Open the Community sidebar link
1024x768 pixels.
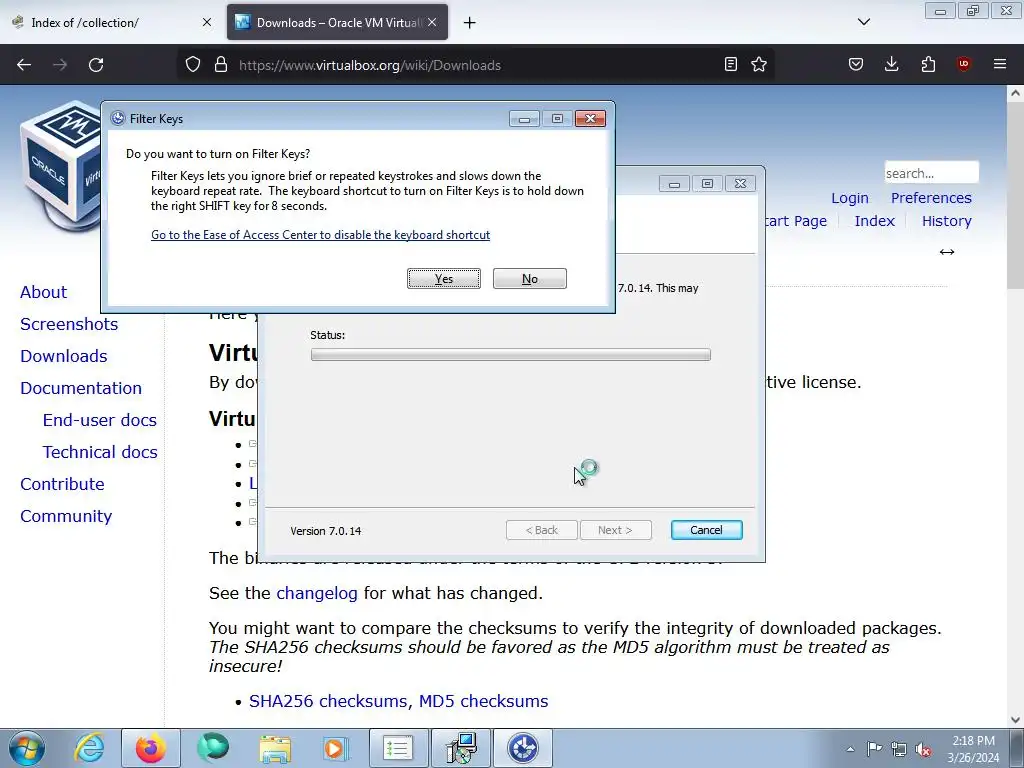(66, 516)
